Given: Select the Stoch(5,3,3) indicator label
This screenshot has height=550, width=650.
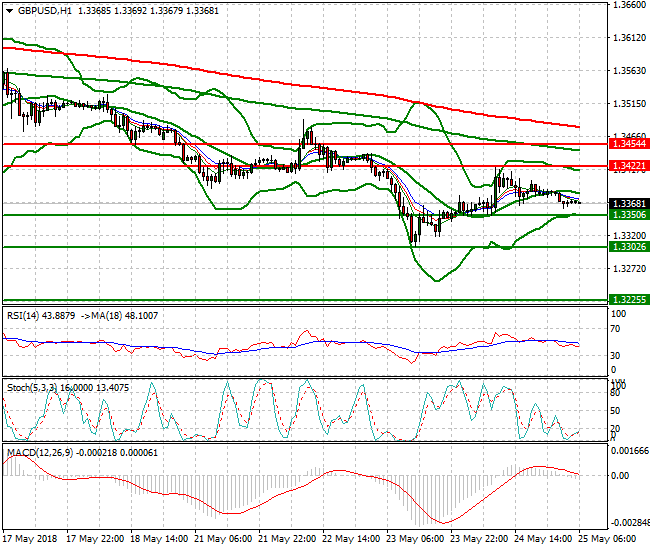Looking at the screenshot, I should pos(33,388).
